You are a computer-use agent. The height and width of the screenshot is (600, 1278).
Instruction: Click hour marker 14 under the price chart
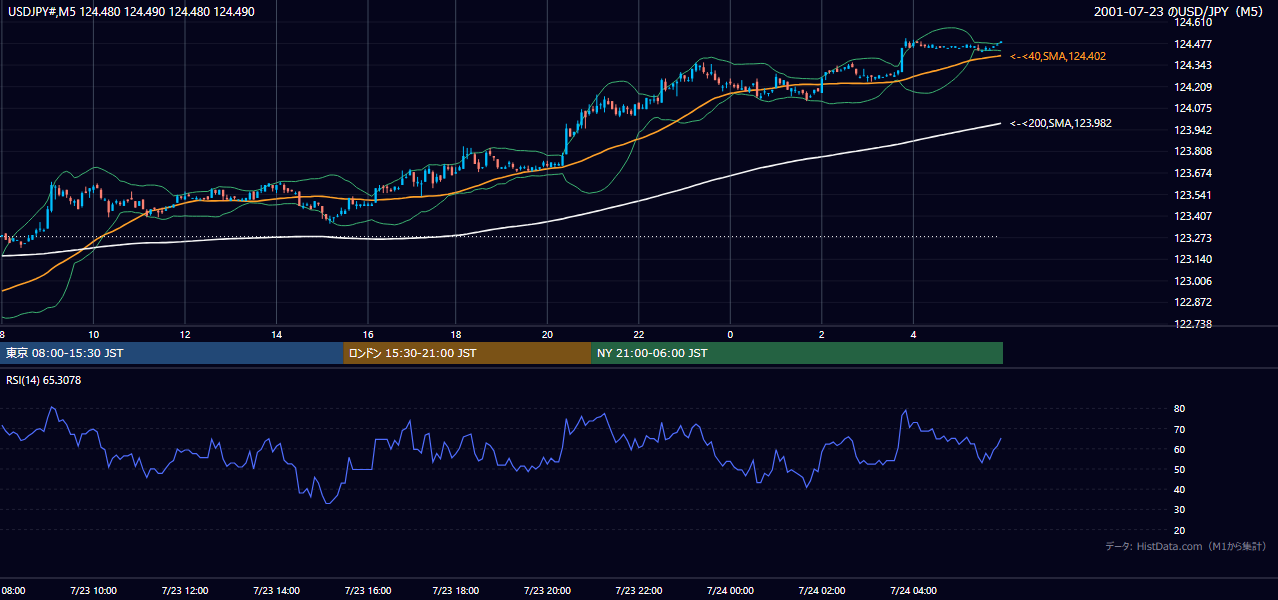coord(276,334)
